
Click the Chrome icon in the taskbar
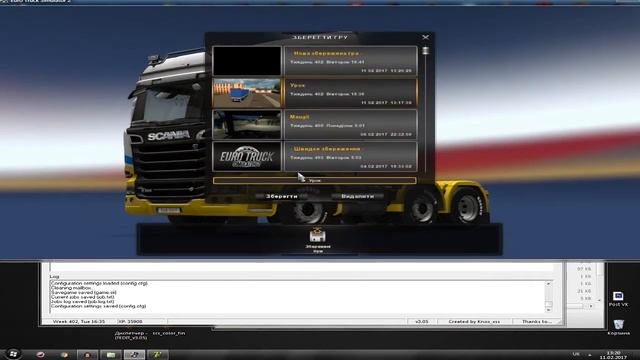(64, 354)
